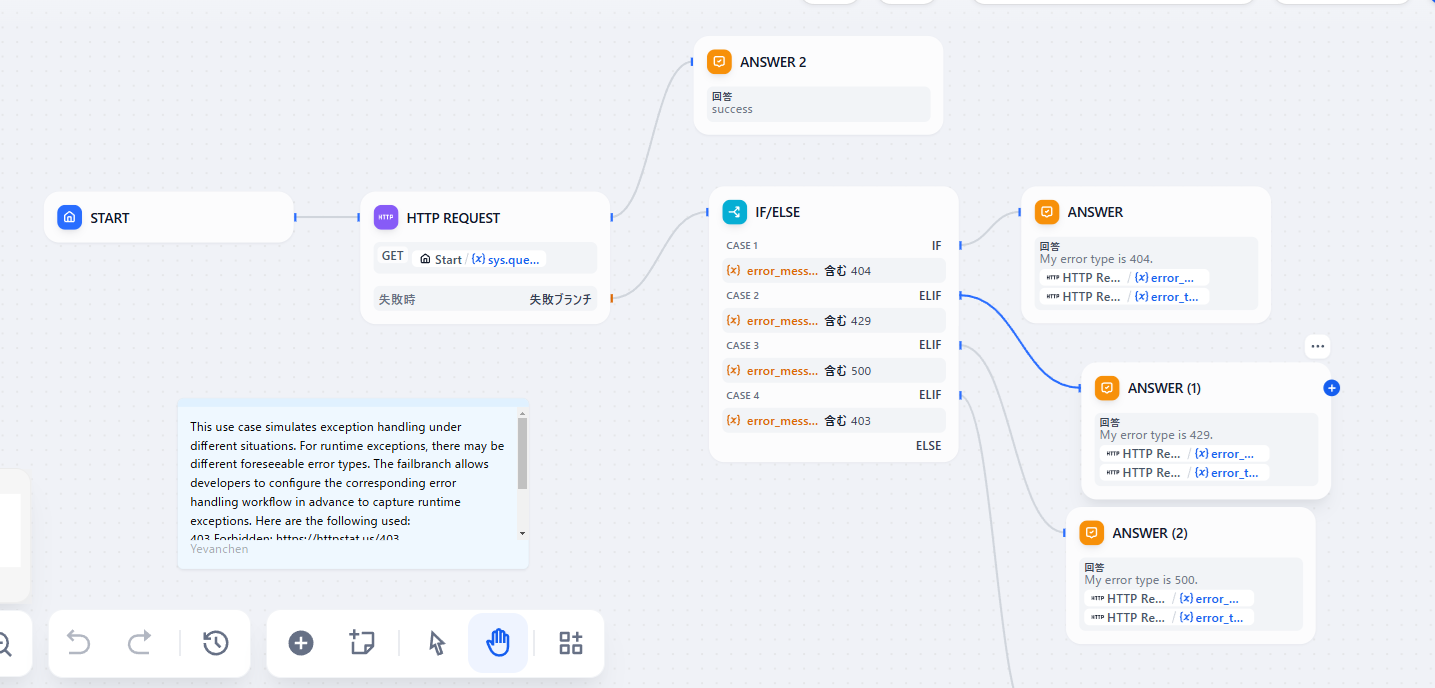
Task: Click 'My error type is 429.' text
Action: [1156, 435]
